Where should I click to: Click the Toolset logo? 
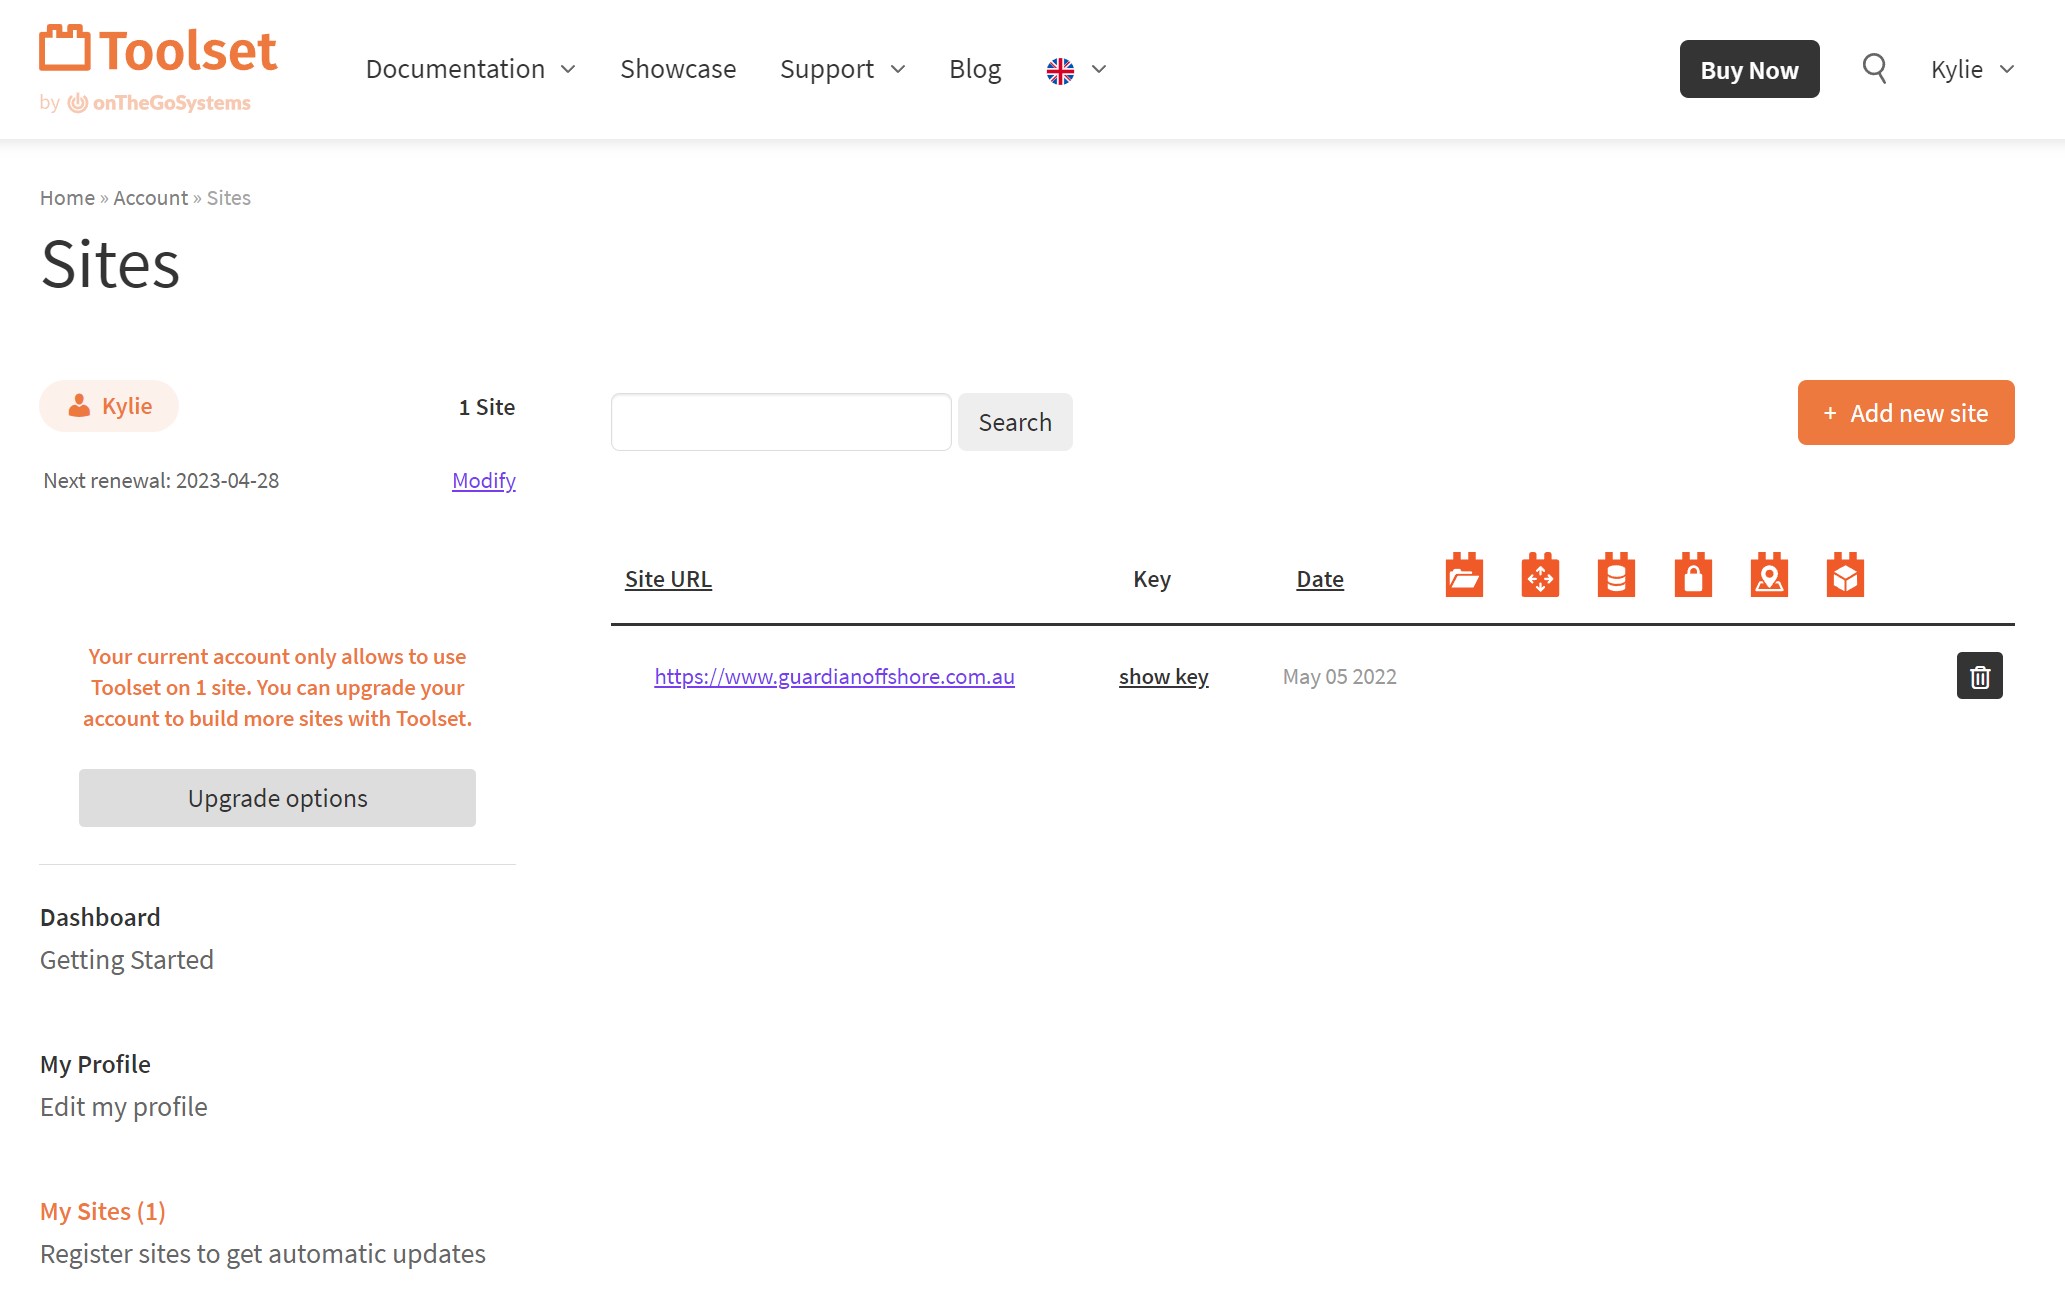158,50
